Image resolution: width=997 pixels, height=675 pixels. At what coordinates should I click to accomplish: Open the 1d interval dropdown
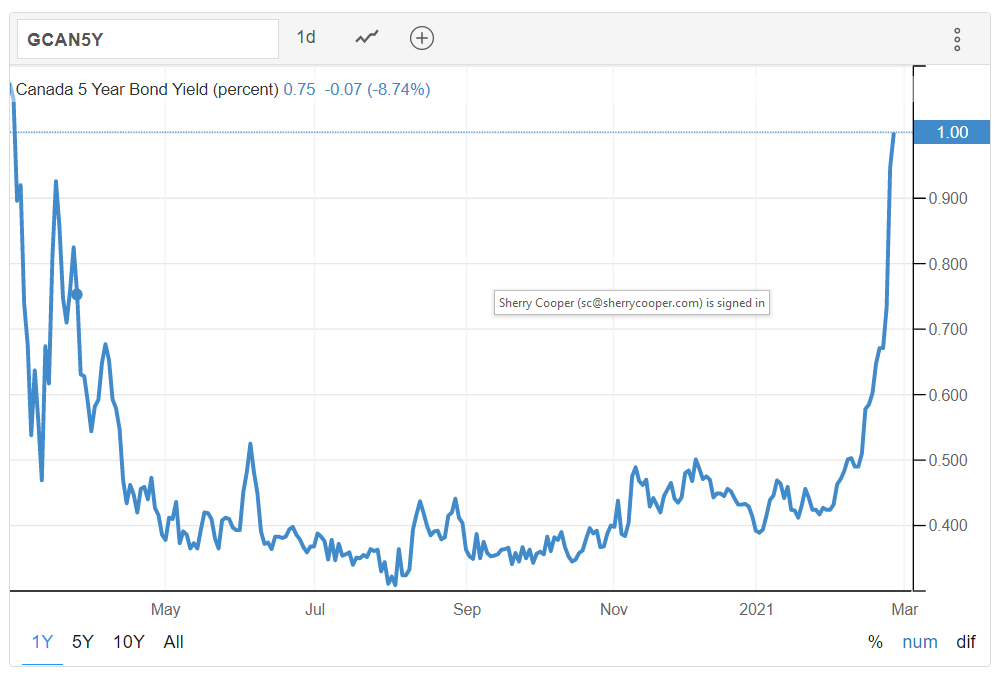306,38
